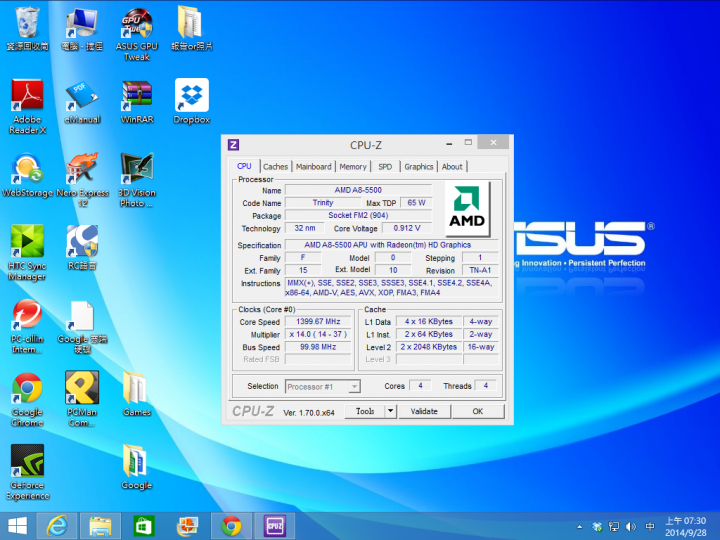The image size is (720, 540).
Task: Launch WinRAR from desktop
Action: [x=137, y=102]
